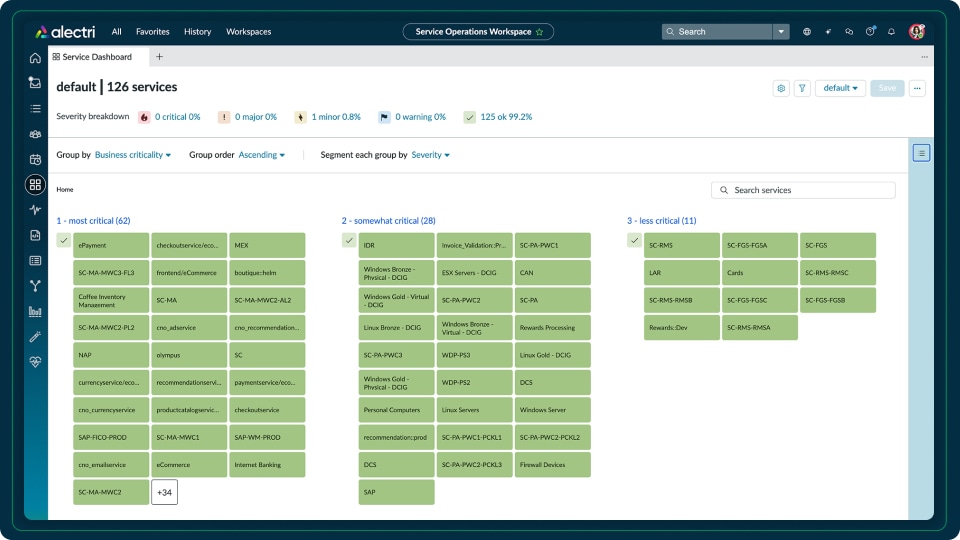Switch to the Service Dashboard tab
The width and height of the screenshot is (960, 540).
click(x=96, y=57)
